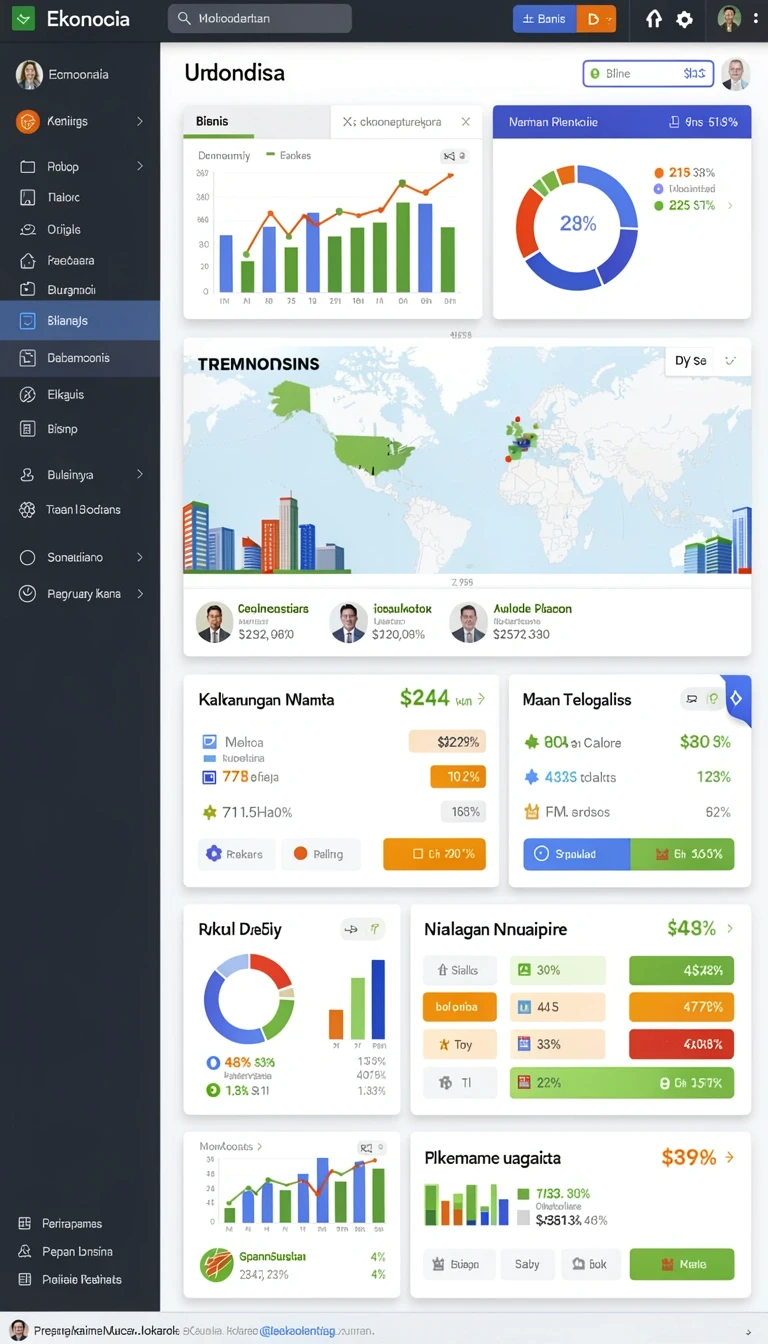Open Kenirgs orange icon in sidebar
Screen dimensions: 768x1344
pyautogui.click(x=28, y=121)
